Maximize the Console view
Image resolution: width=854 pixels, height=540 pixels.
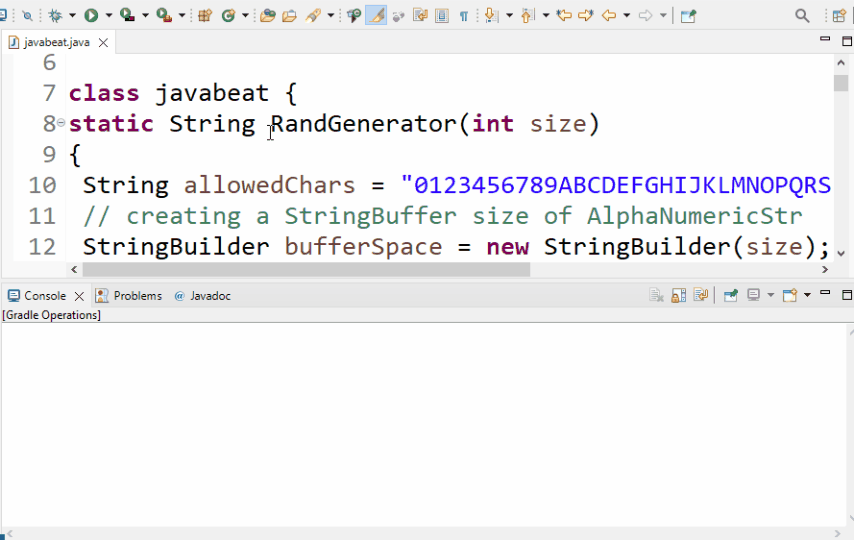[847, 295]
